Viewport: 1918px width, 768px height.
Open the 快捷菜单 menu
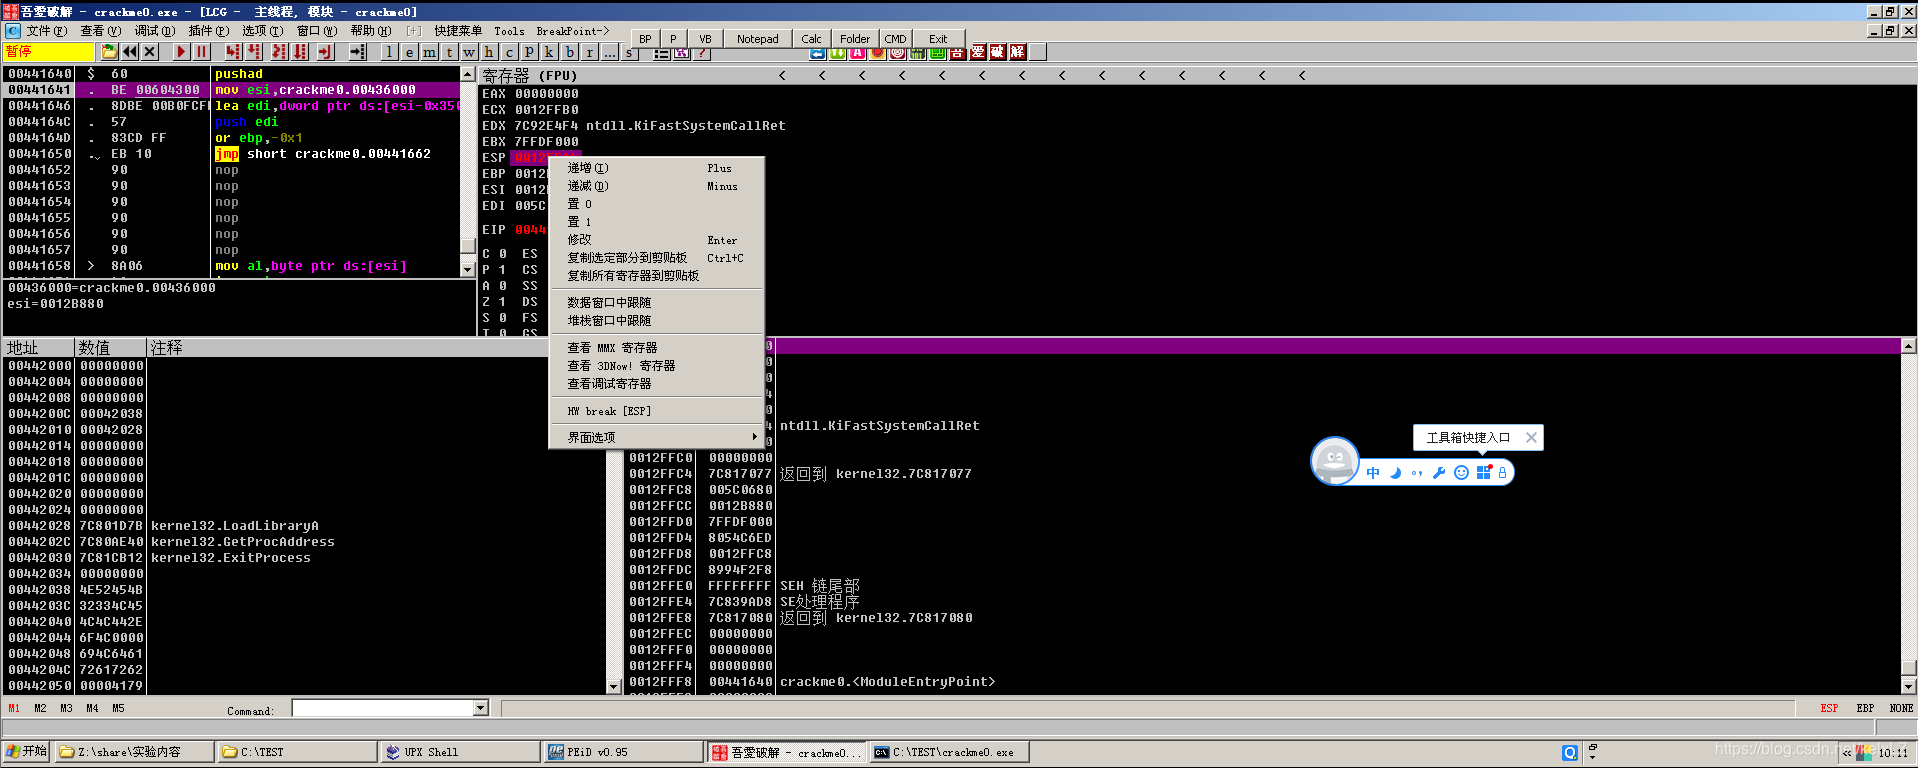[x=458, y=31]
